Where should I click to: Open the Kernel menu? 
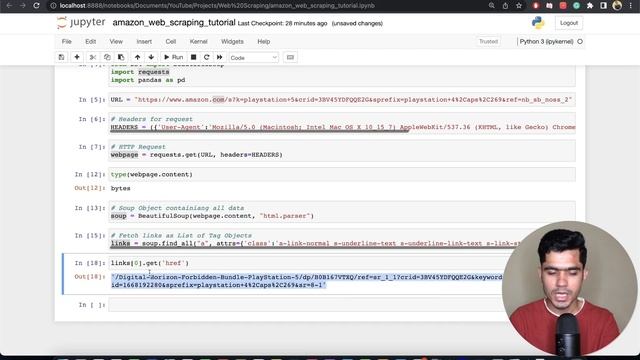tap(199, 42)
